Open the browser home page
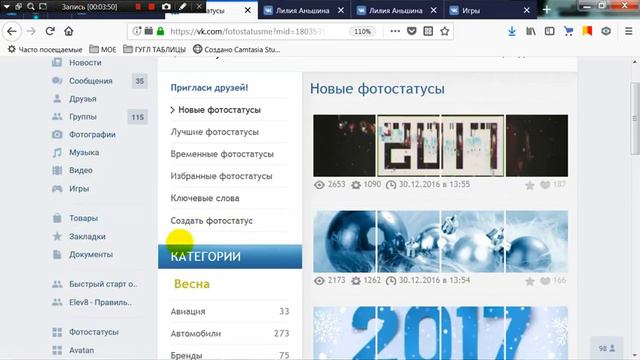Screen dimensions: 640x360 pyautogui.click(x=69, y=31)
